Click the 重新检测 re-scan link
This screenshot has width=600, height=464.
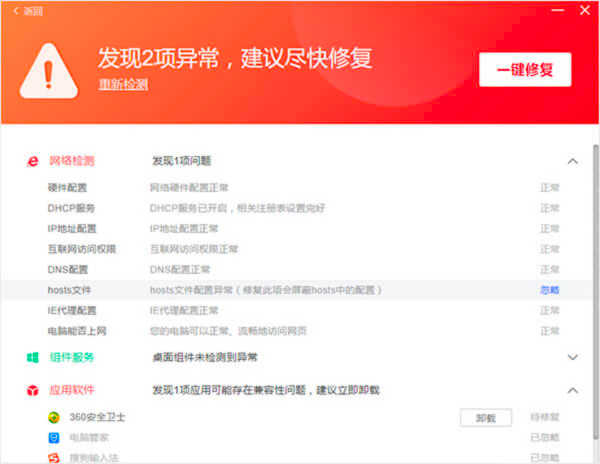click(123, 84)
